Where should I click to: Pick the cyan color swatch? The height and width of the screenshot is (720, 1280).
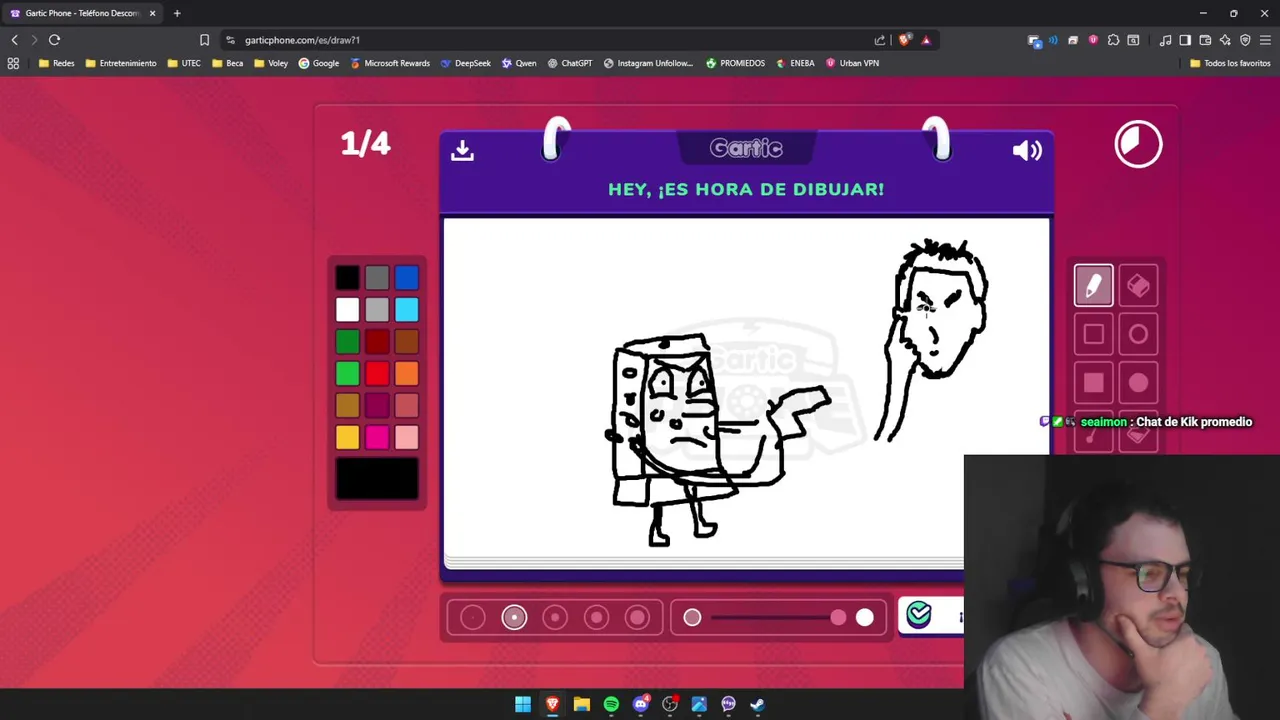[406, 310]
